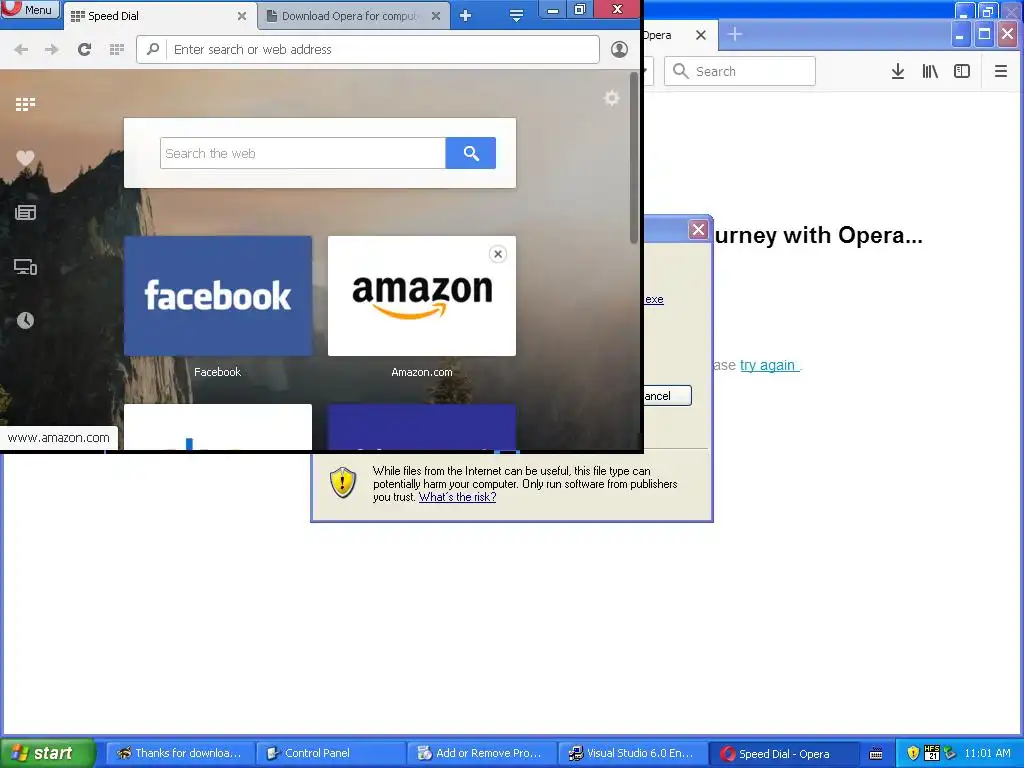The width and height of the screenshot is (1024, 768).
Task: Focus the Opera address bar
Action: 368,50
